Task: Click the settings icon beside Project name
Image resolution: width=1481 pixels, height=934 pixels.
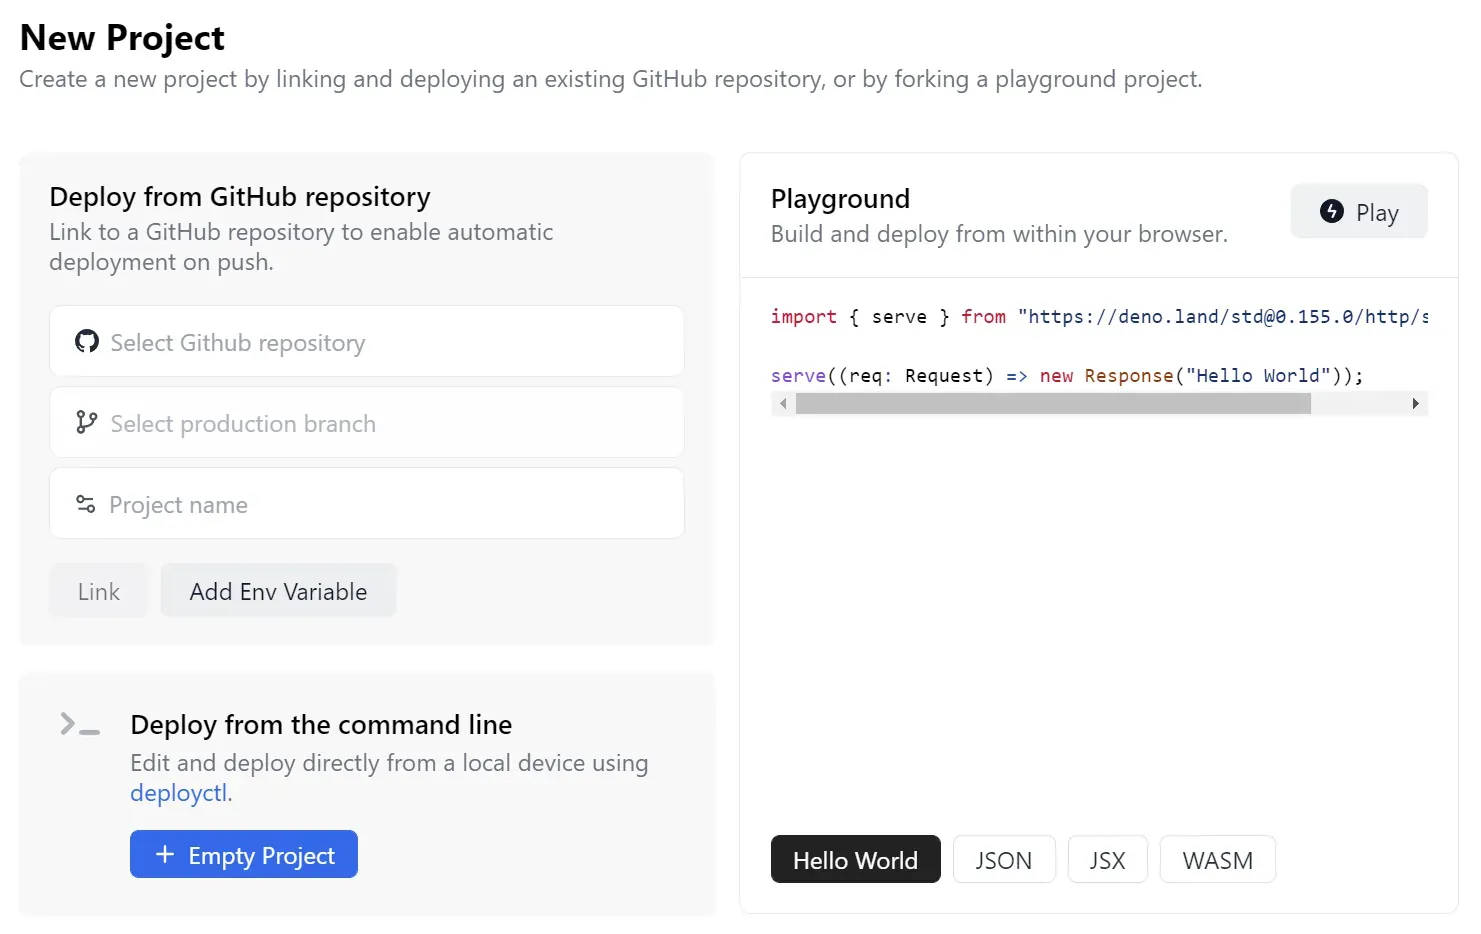Action: pos(86,503)
